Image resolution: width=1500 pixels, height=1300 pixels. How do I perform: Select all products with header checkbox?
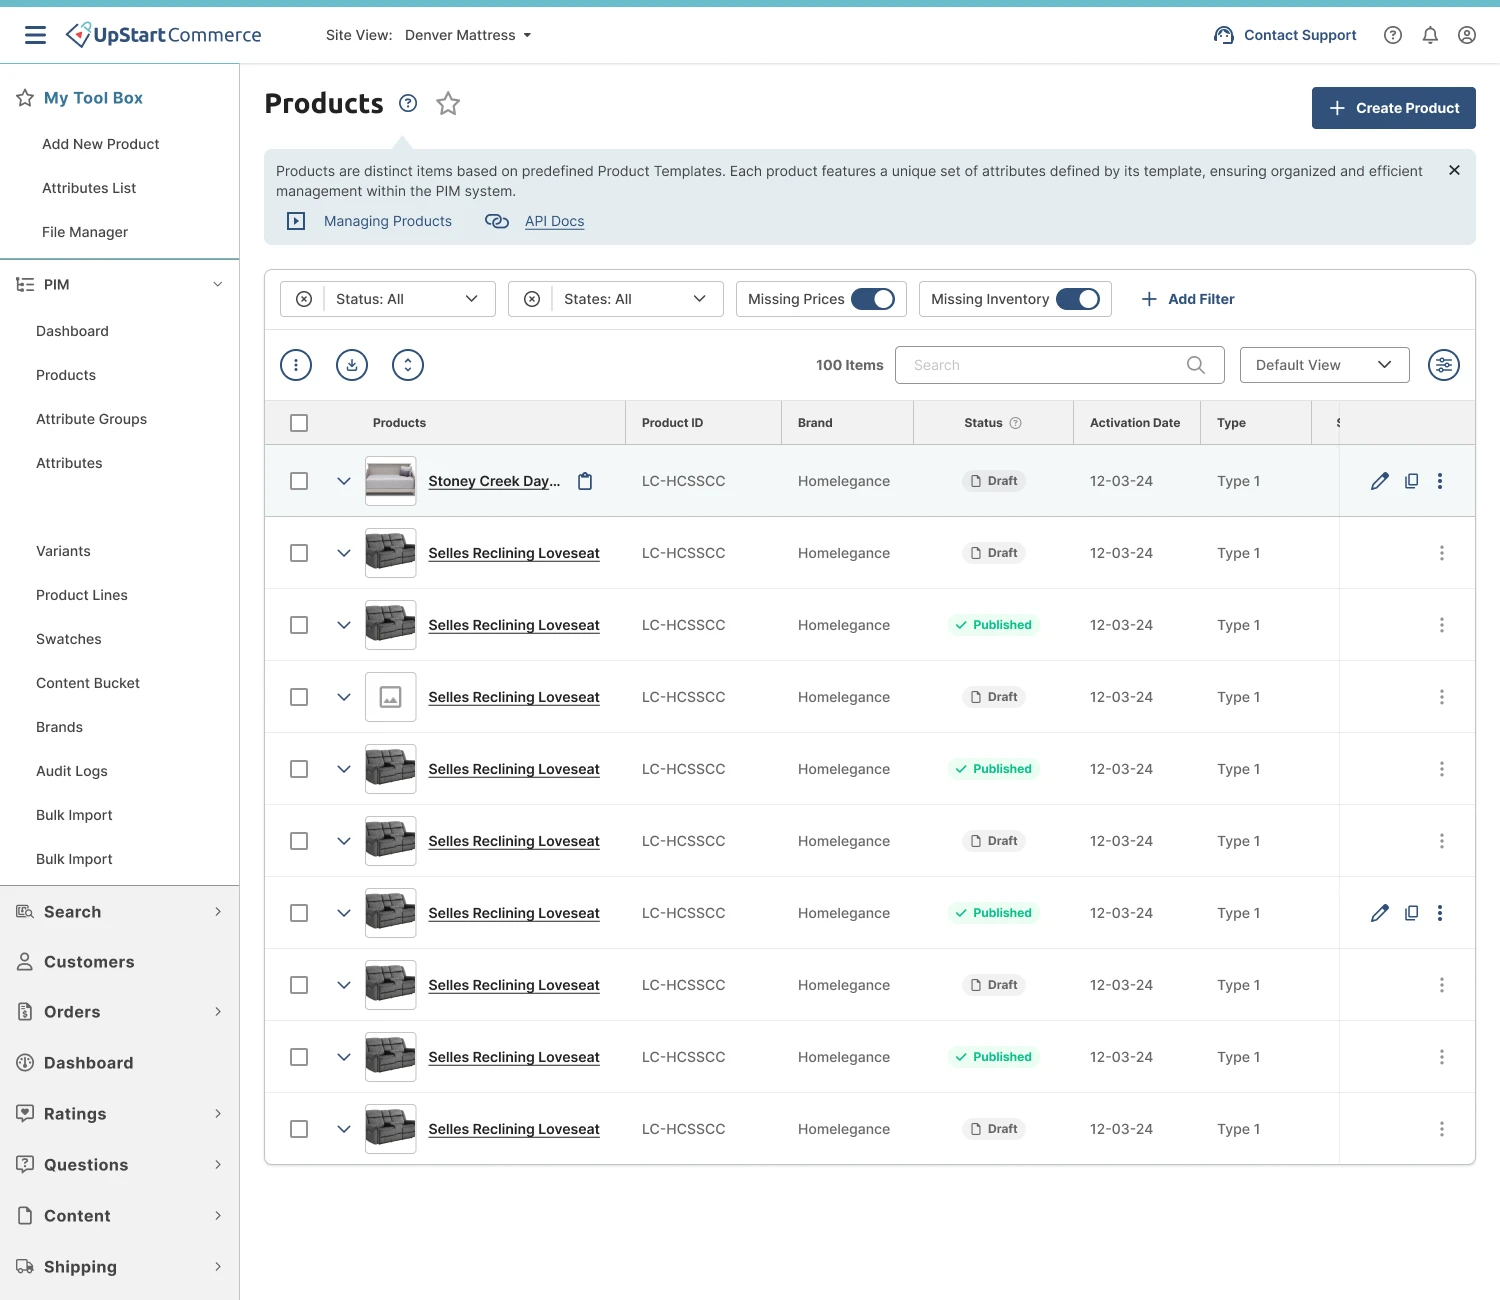[299, 423]
